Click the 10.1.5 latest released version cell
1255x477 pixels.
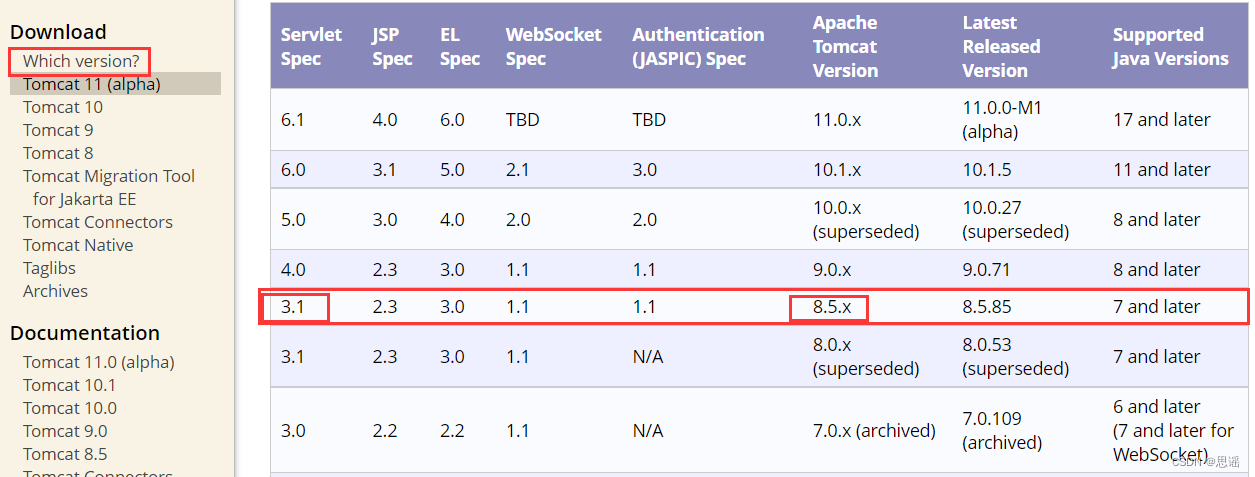[987, 170]
